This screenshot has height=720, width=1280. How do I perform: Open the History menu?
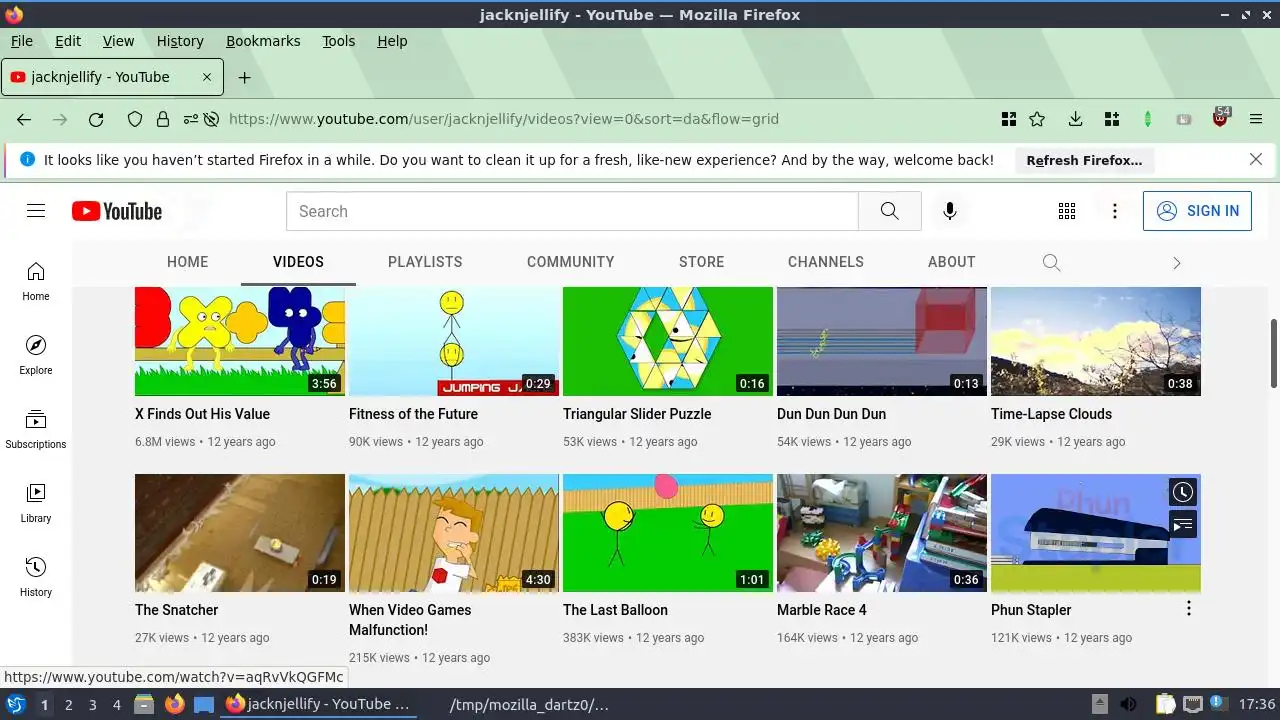[x=180, y=41]
